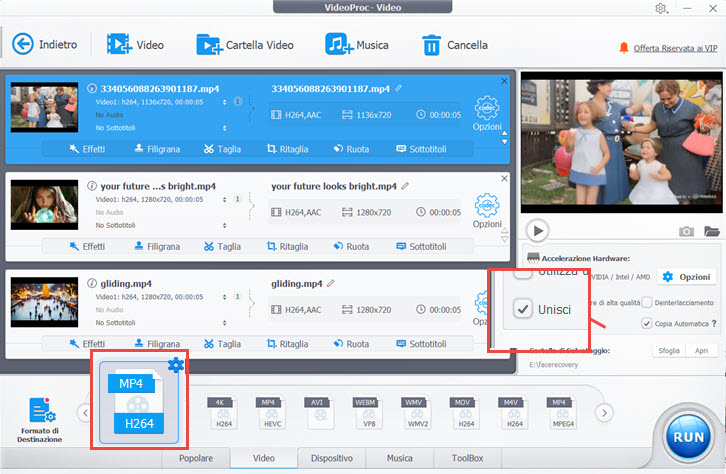Expand subtitle selector of gliding.mp4
Viewport: 726px width, 474px height.
click(x=225, y=323)
